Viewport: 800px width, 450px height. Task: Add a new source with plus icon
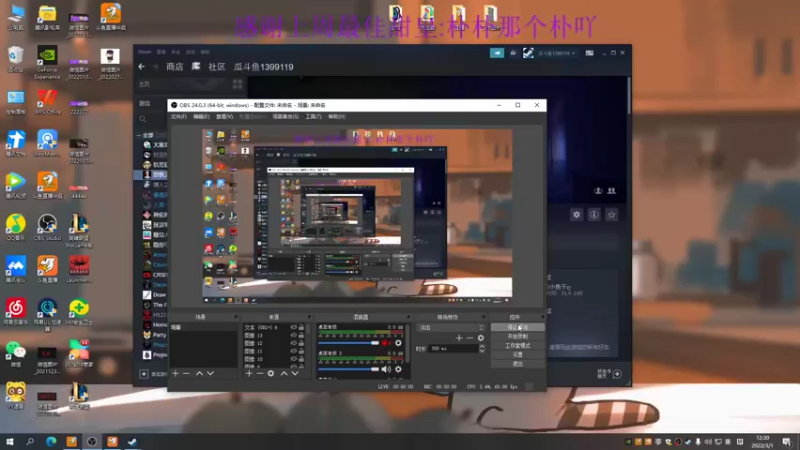(249, 373)
